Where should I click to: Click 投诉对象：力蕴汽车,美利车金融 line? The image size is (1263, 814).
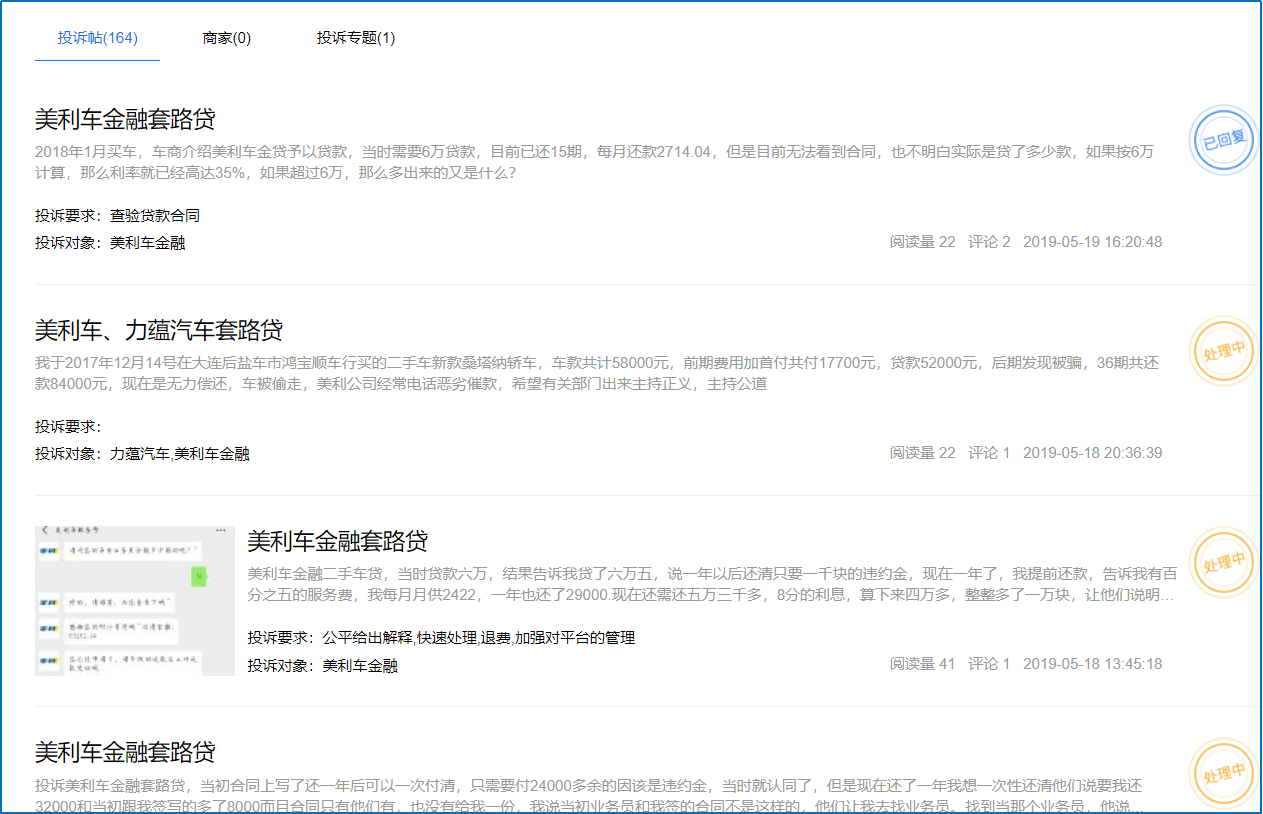142,453
